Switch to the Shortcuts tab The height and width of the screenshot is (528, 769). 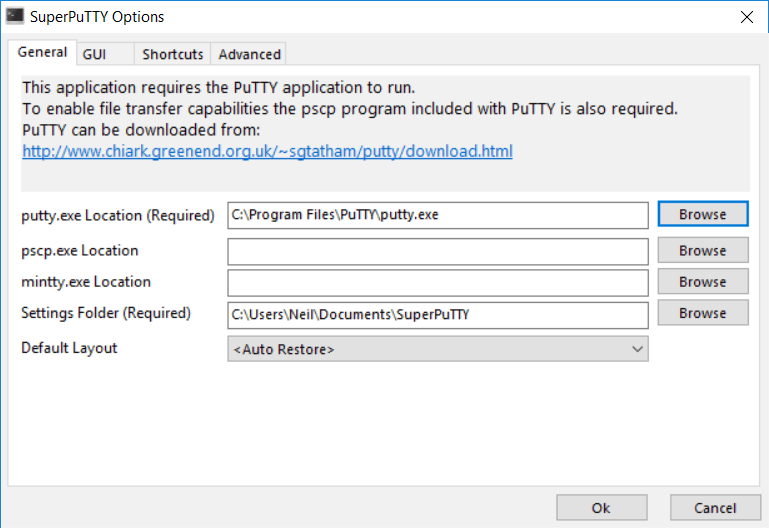click(x=172, y=54)
